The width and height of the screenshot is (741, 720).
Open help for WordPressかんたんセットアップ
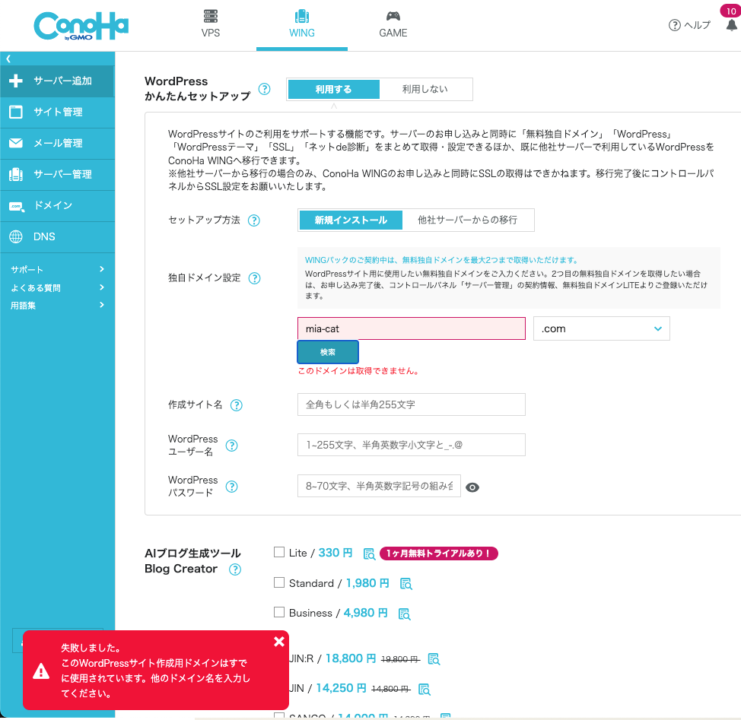[265, 89]
